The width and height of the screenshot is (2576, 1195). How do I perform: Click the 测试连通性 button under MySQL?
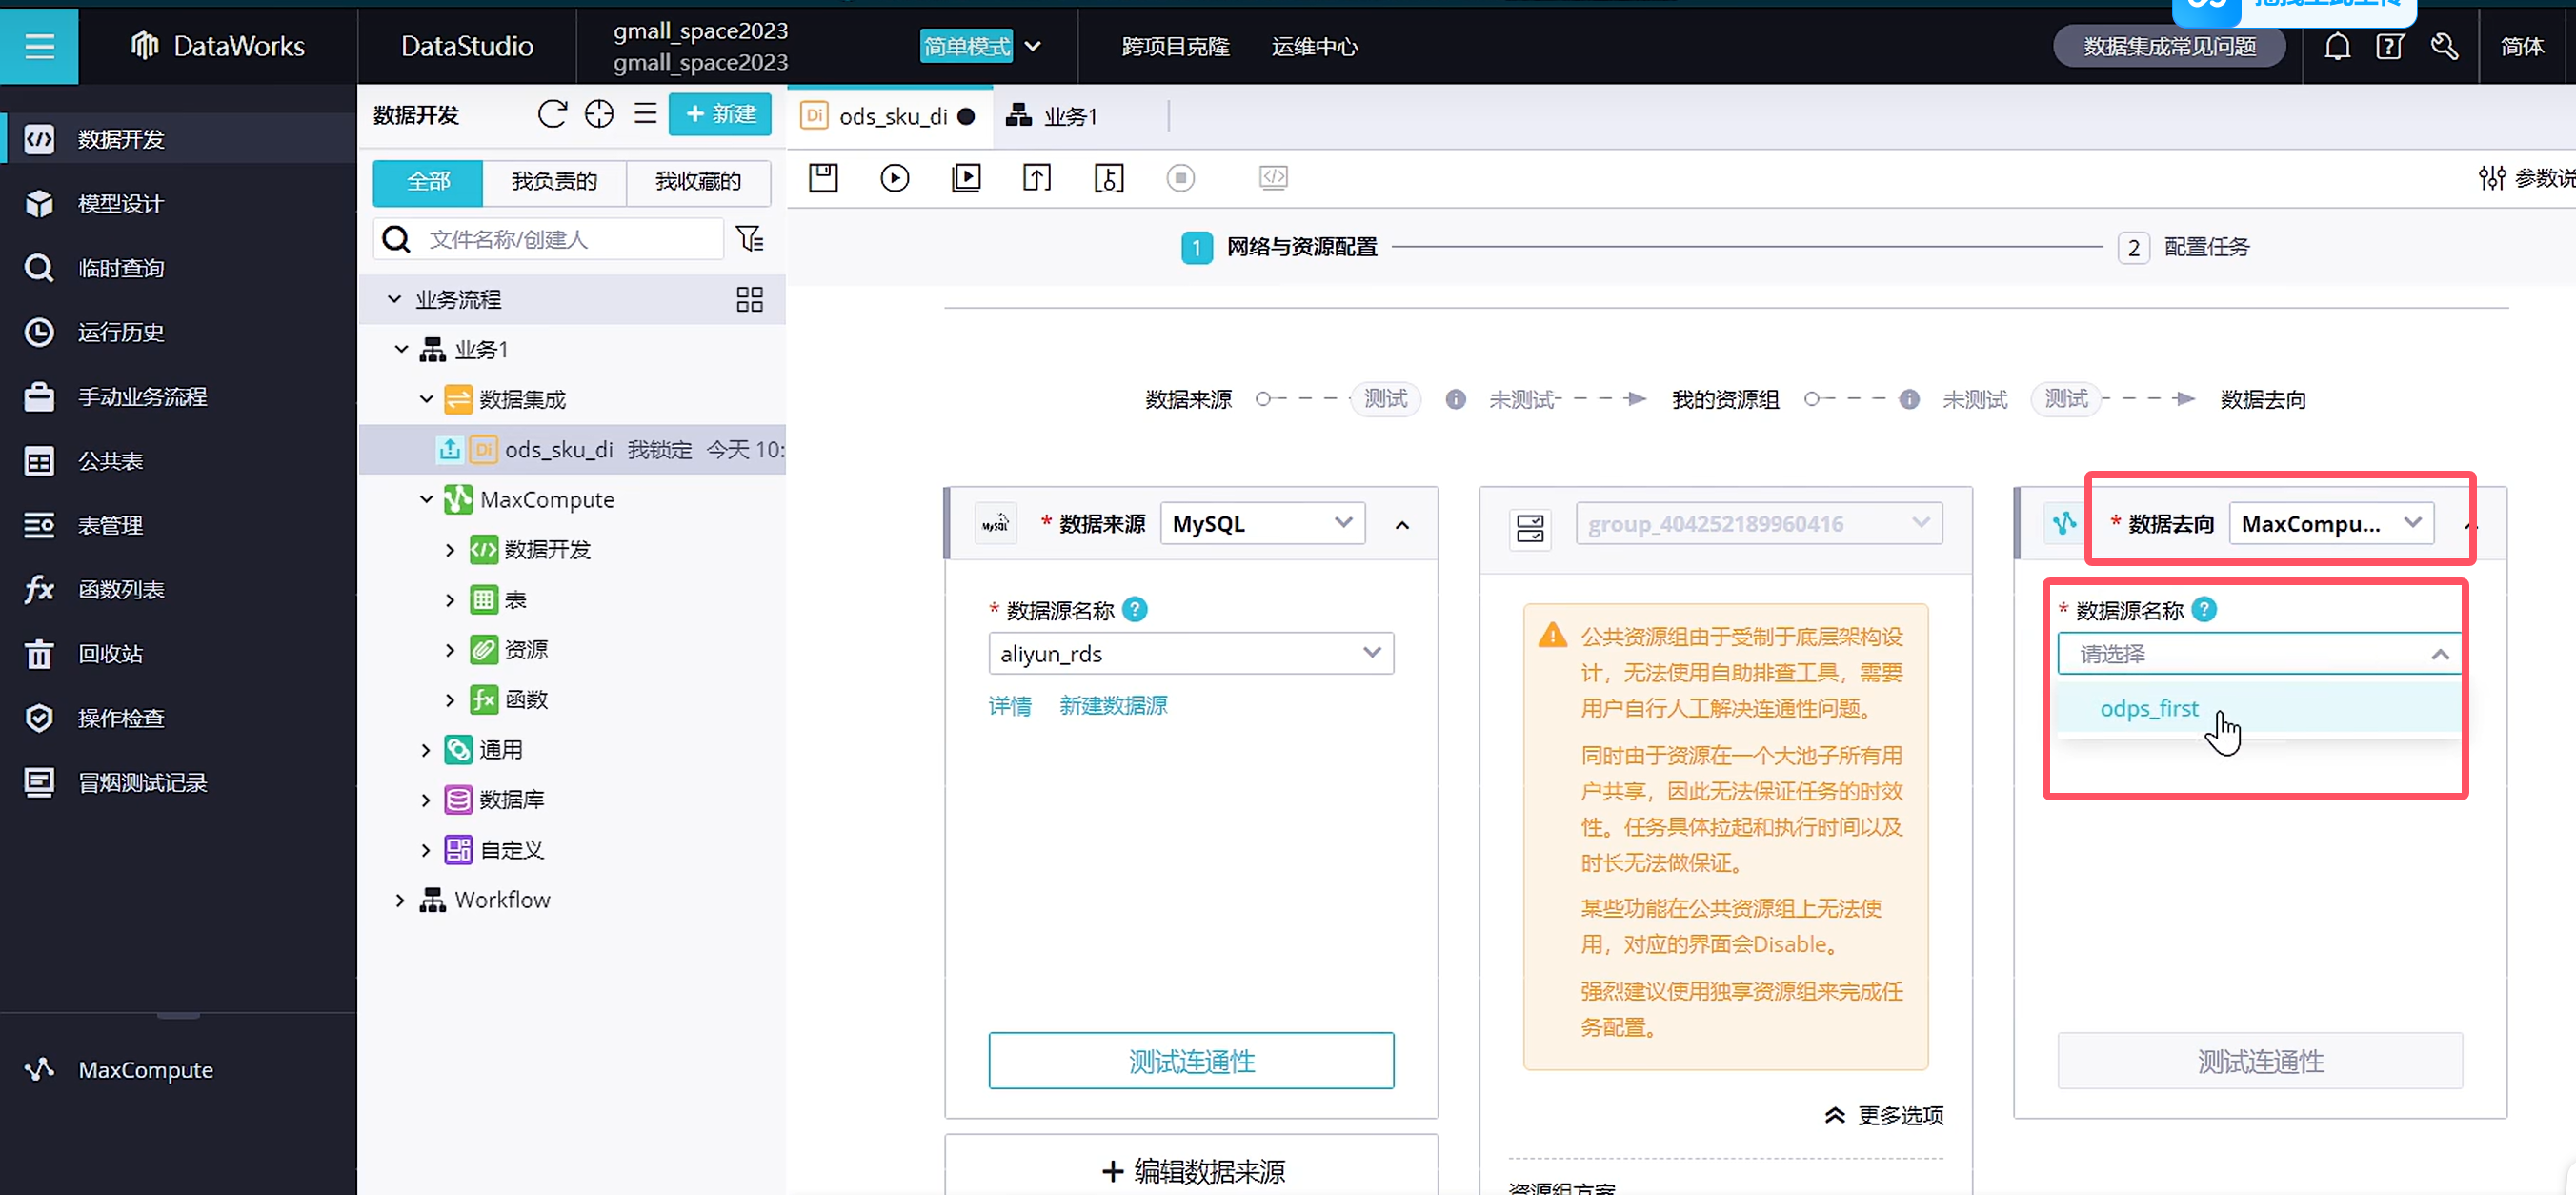(x=1190, y=1060)
